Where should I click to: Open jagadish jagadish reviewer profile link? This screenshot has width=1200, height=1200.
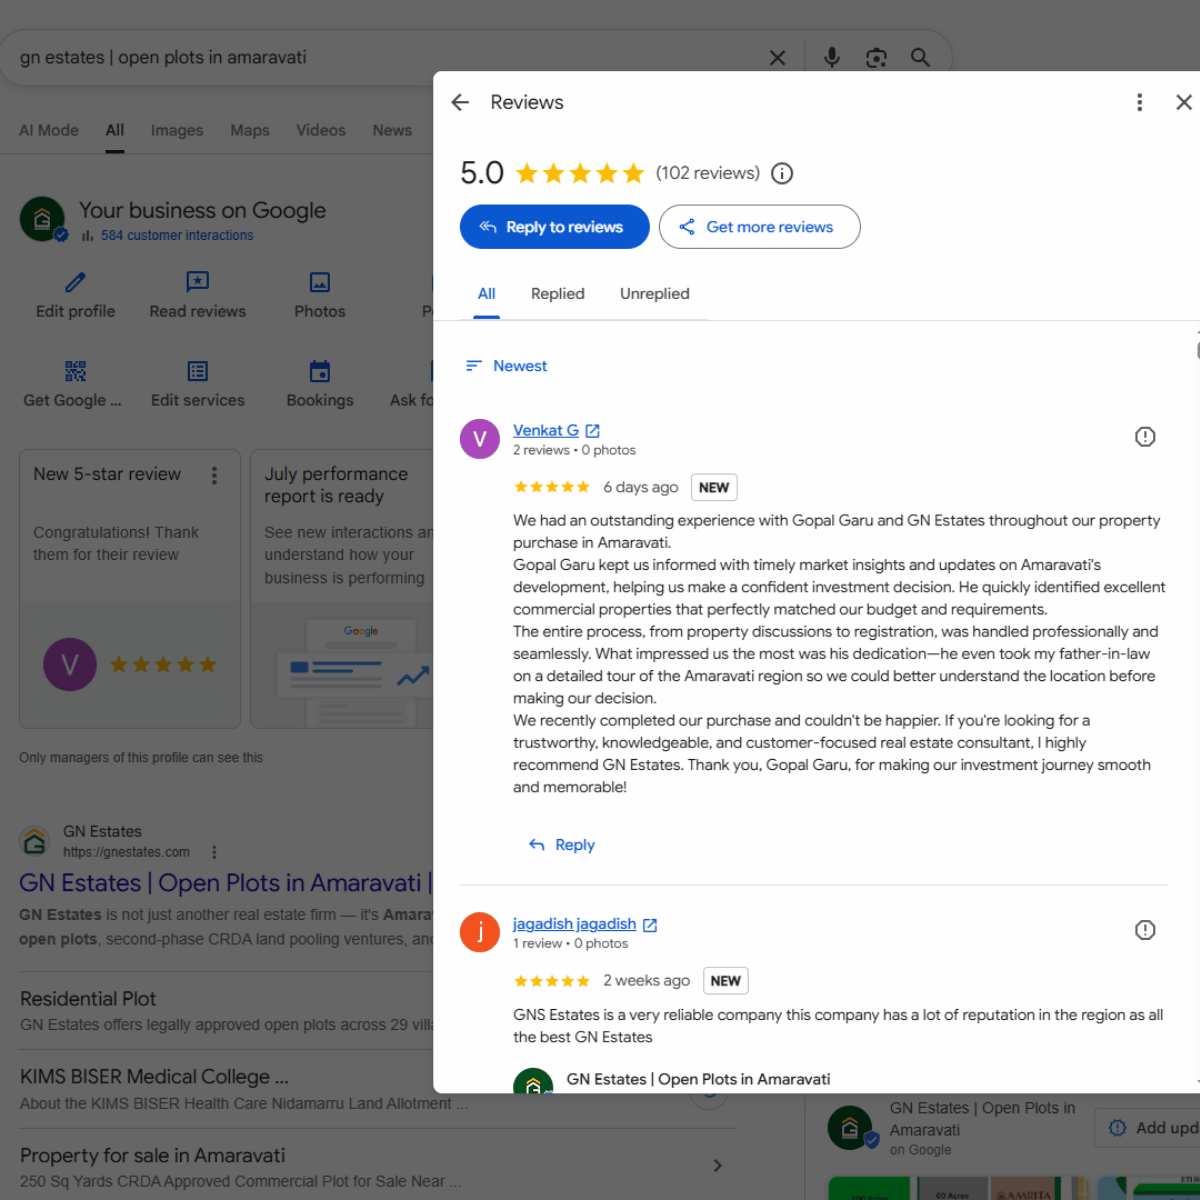click(x=574, y=924)
